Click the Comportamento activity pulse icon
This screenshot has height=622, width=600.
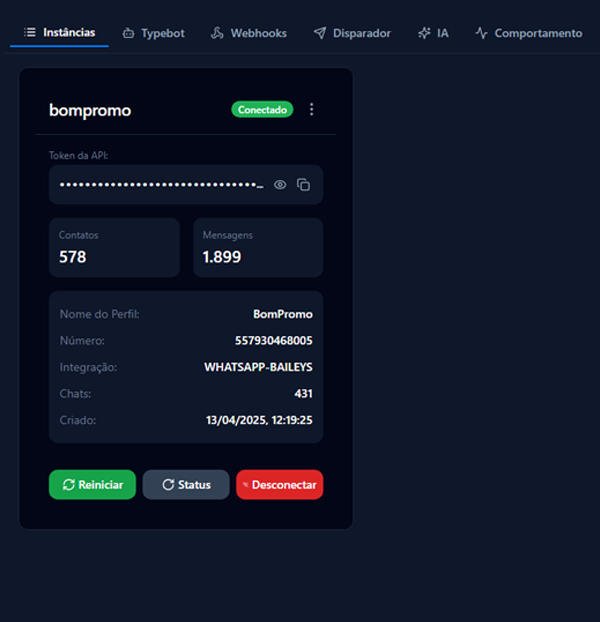[481, 33]
